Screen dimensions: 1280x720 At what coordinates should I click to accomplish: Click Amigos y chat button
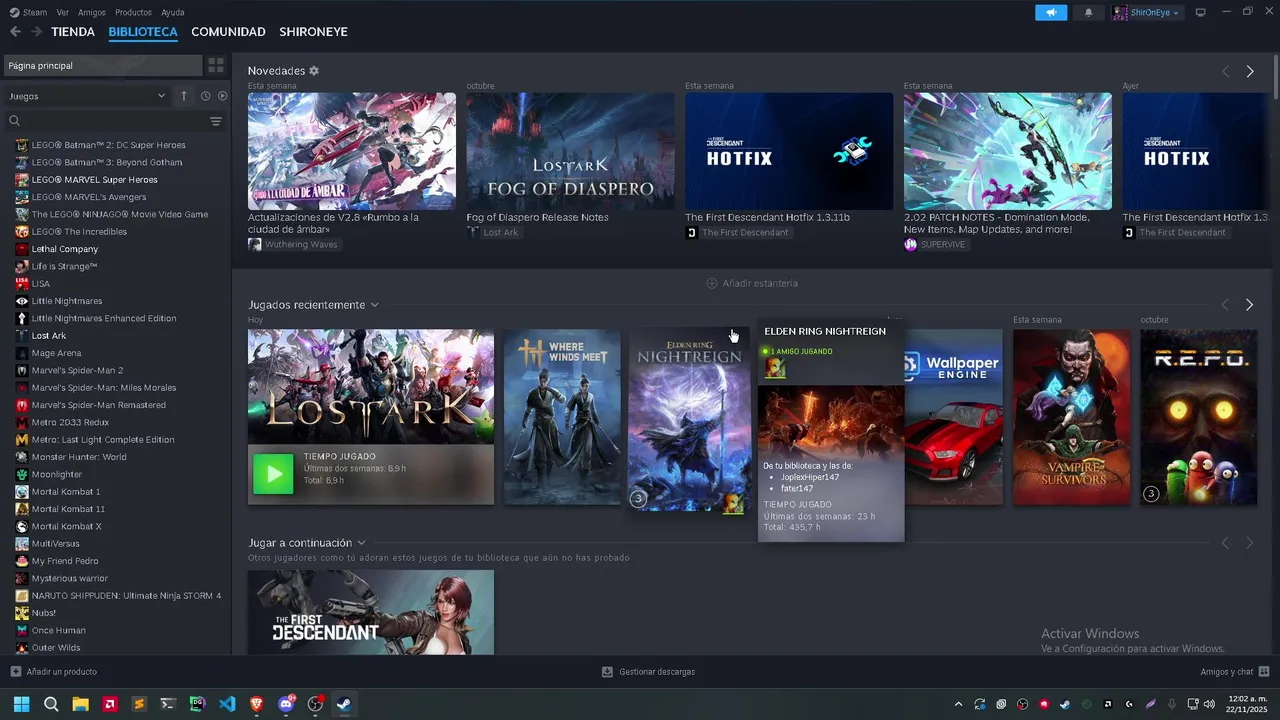point(1235,672)
